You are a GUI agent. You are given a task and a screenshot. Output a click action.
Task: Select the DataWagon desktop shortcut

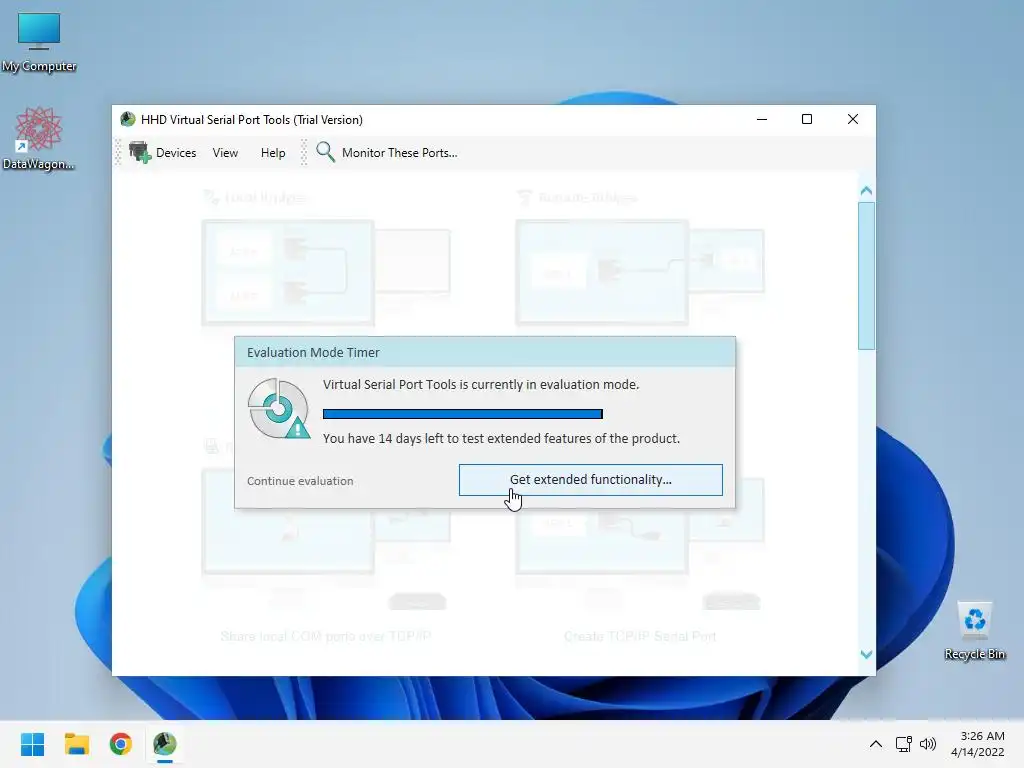tap(39, 139)
